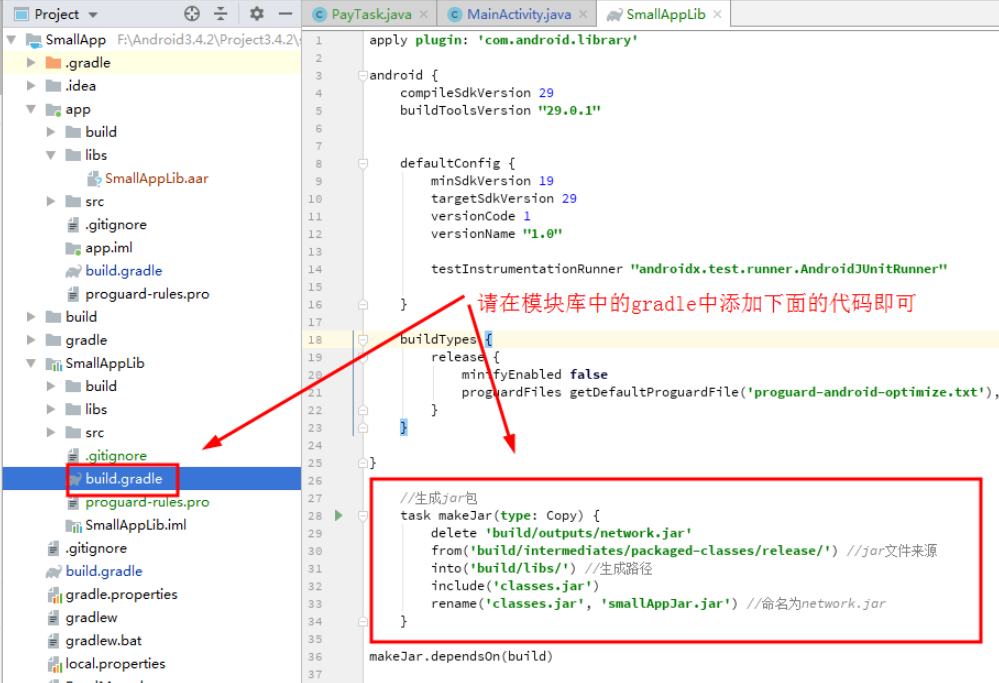Viewport: 999px width, 683px height.
Task: Click the Project panel icon beside Project dropdown
Action: tap(20, 14)
